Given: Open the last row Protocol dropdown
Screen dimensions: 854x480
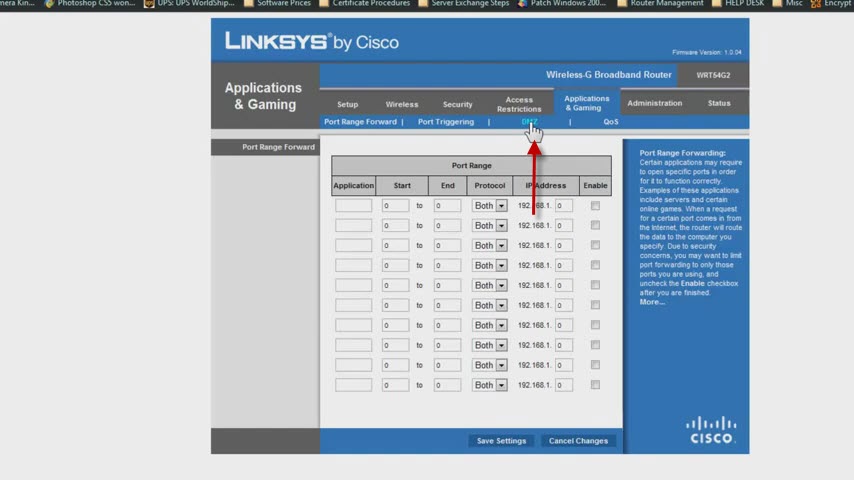Looking at the screenshot, I should [x=489, y=385].
